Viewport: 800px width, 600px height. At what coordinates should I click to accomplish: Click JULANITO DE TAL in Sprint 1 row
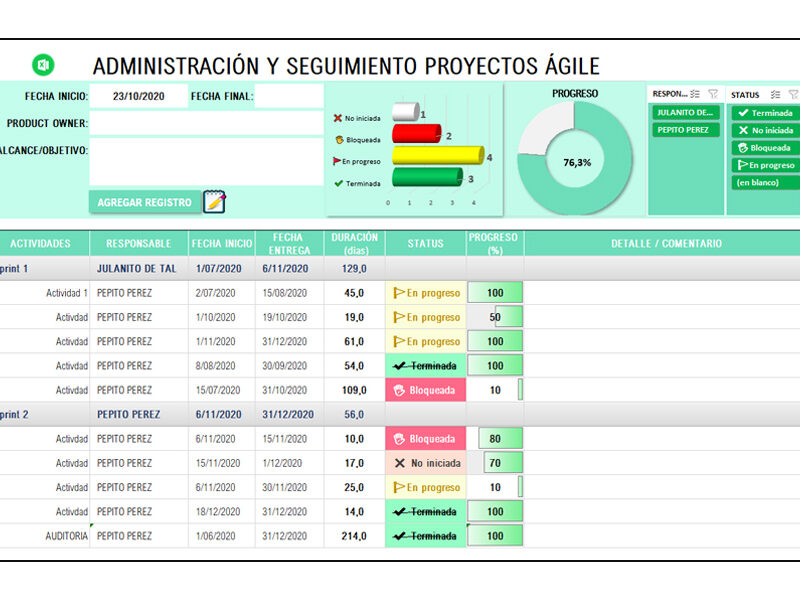(137, 268)
